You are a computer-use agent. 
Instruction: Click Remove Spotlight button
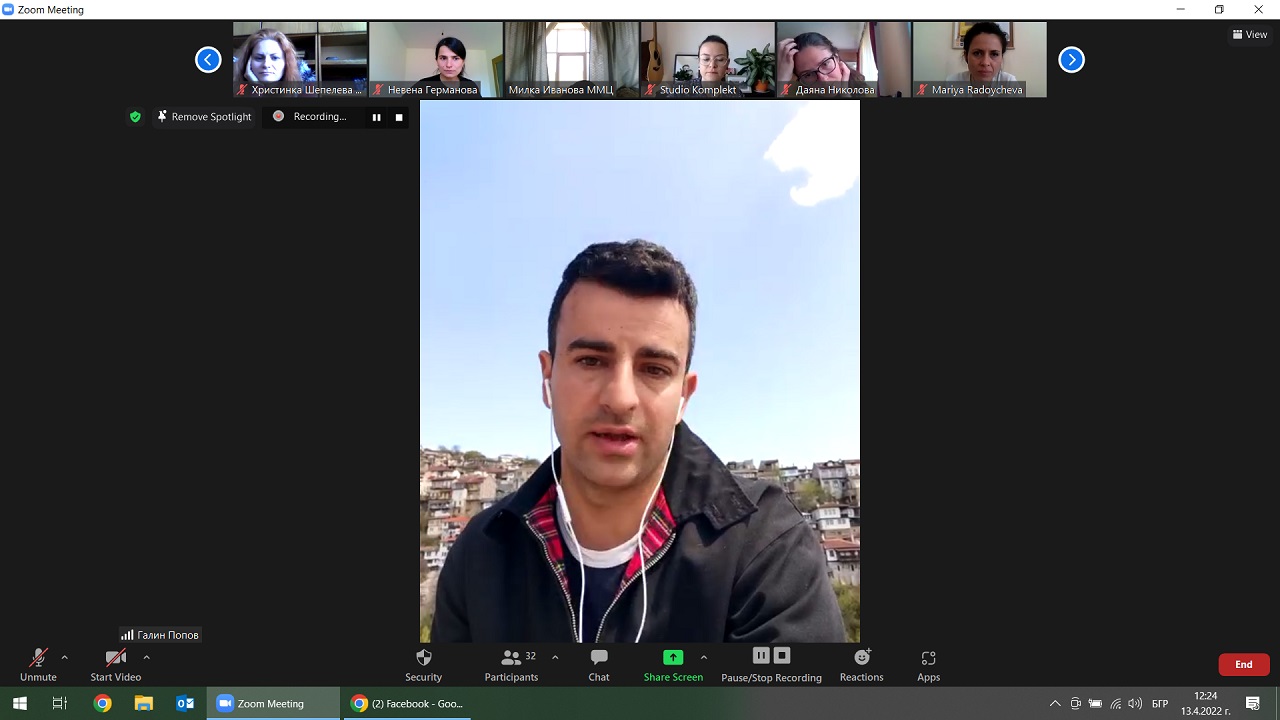coord(204,117)
